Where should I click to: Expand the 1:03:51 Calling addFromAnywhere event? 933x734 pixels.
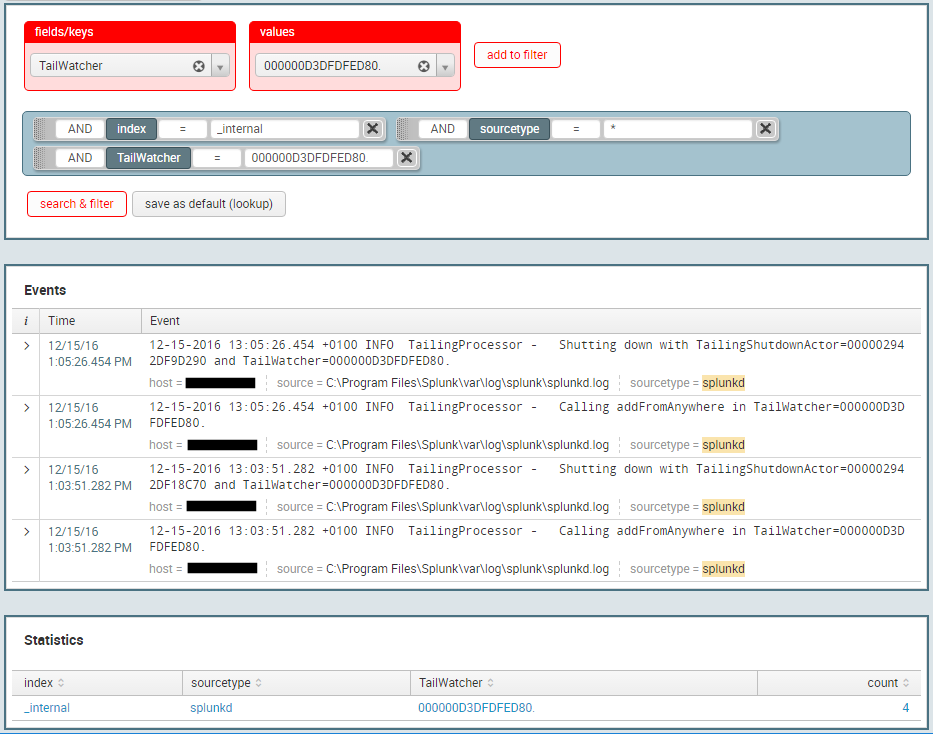[26, 531]
